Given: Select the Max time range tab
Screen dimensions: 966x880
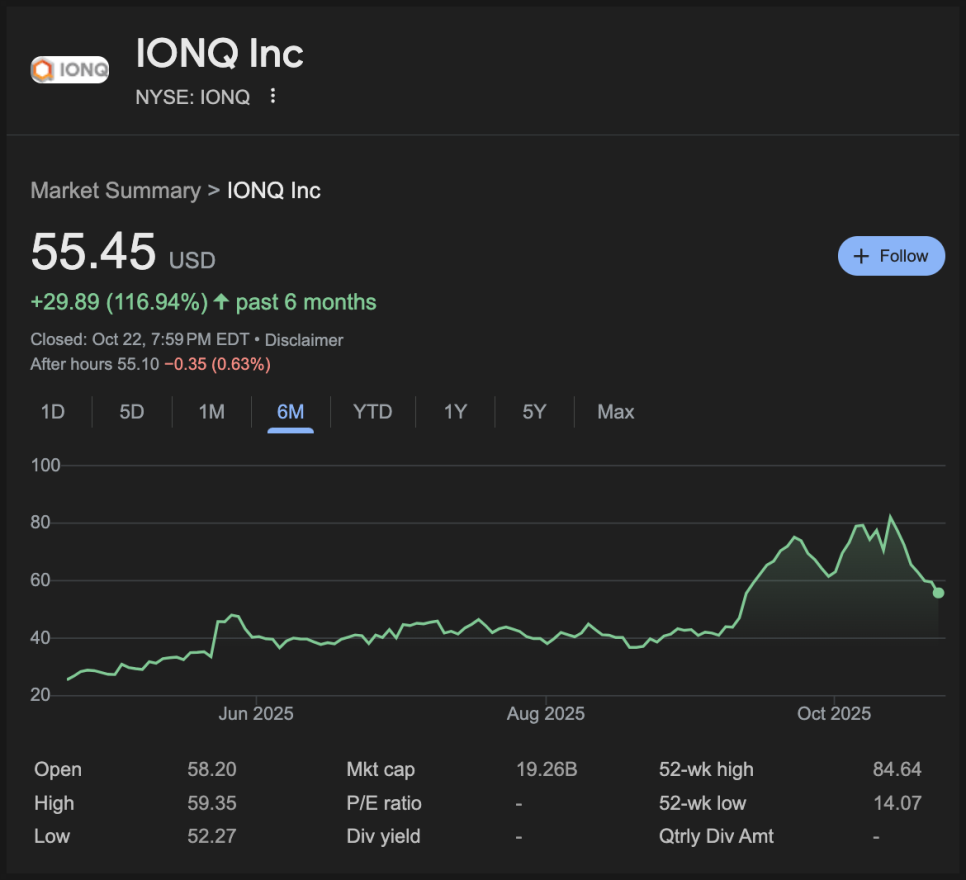Looking at the screenshot, I should click(615, 412).
